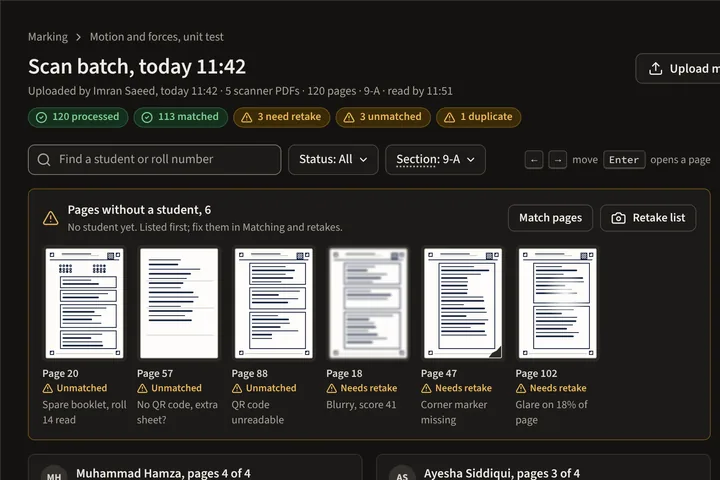This screenshot has height=480, width=720.
Task: Click Ayesha Siddiqui, pages 3 of 4
Action: (502, 473)
